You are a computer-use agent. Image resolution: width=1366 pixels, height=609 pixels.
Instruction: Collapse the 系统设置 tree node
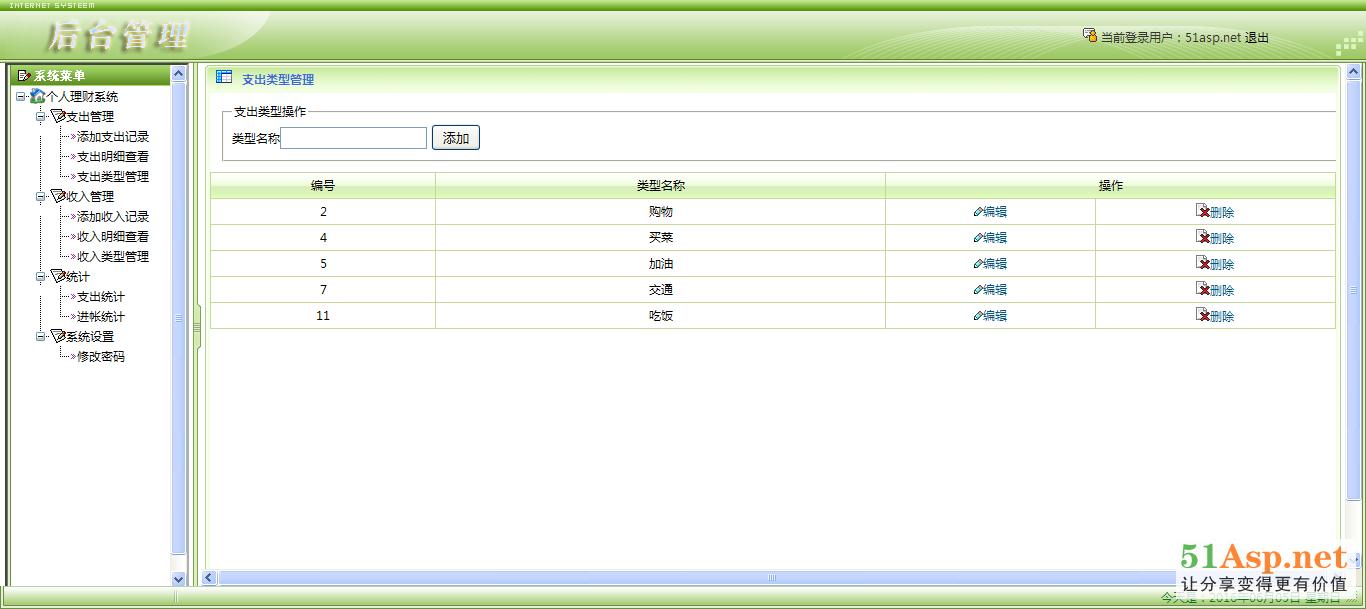41,337
